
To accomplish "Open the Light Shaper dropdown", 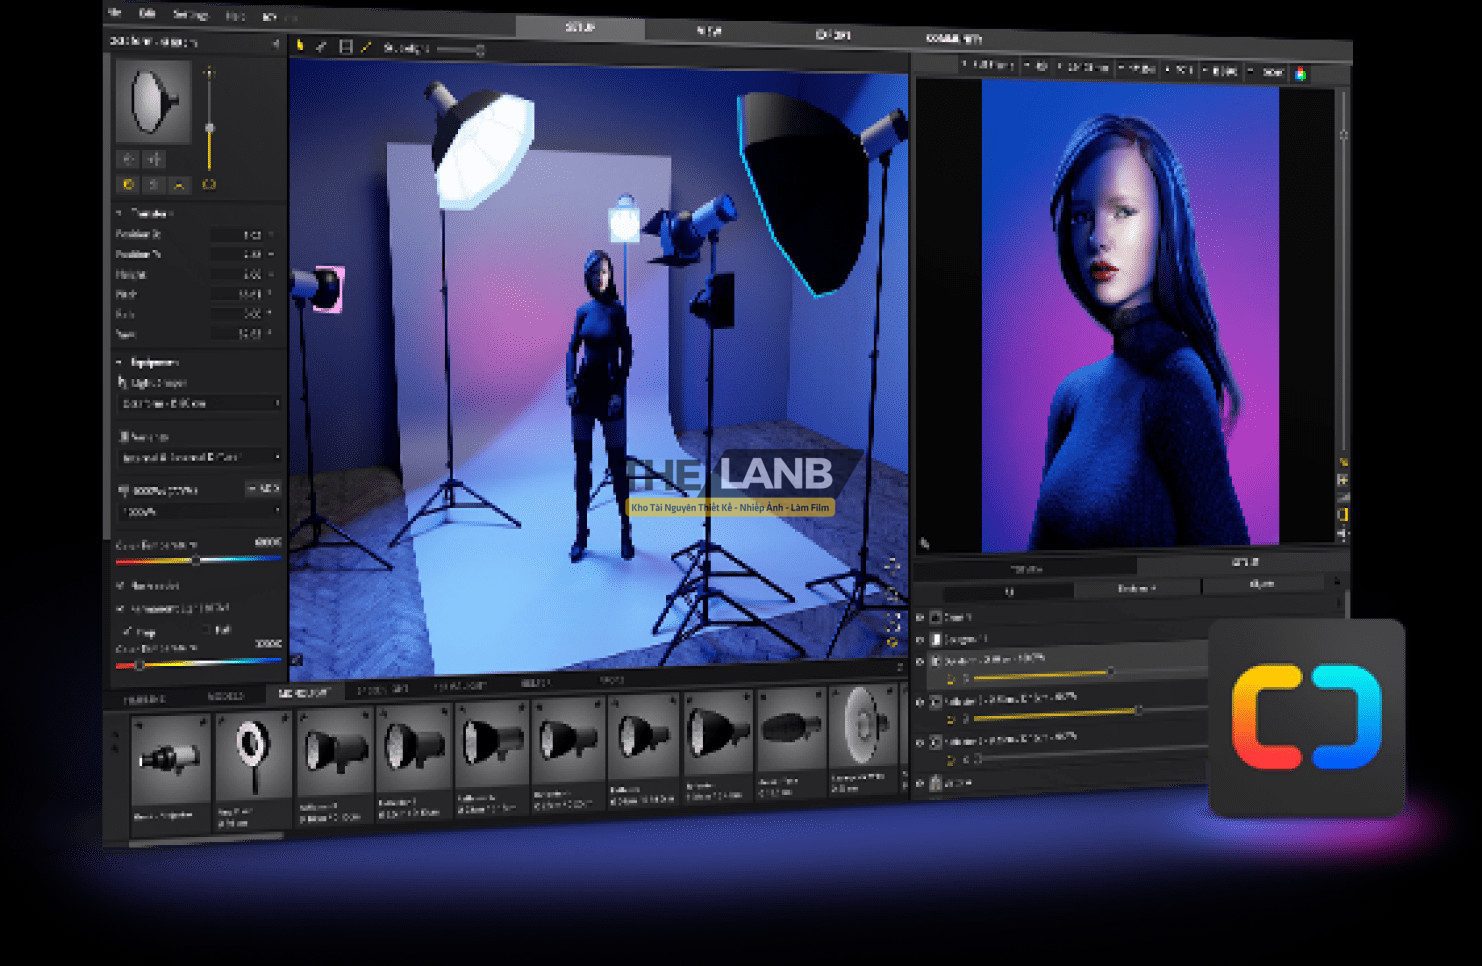I will 200,404.
